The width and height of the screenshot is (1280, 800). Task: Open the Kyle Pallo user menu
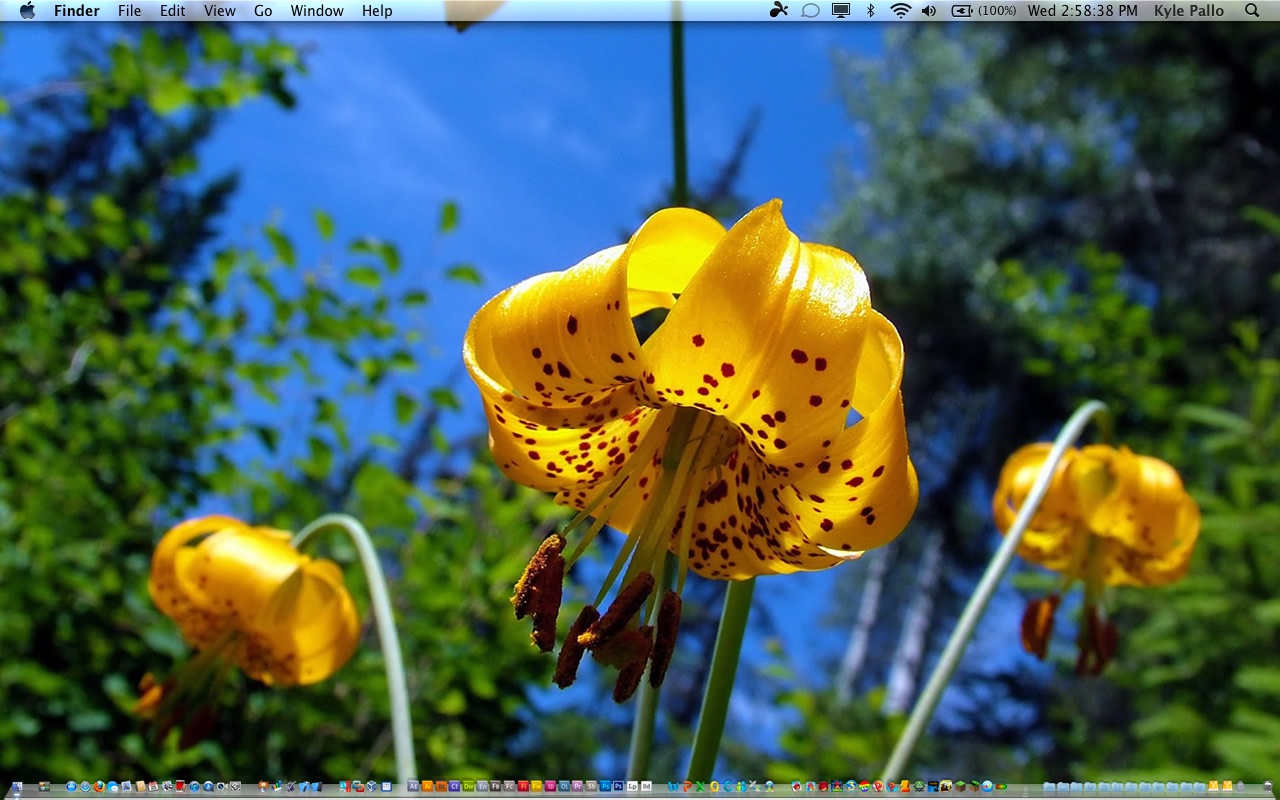click(1189, 10)
